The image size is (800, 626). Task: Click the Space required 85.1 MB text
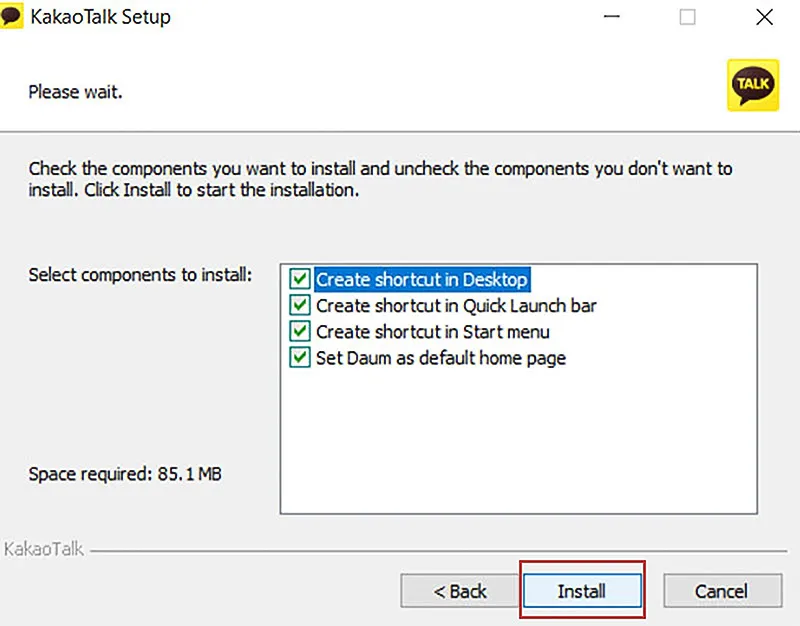125,473
